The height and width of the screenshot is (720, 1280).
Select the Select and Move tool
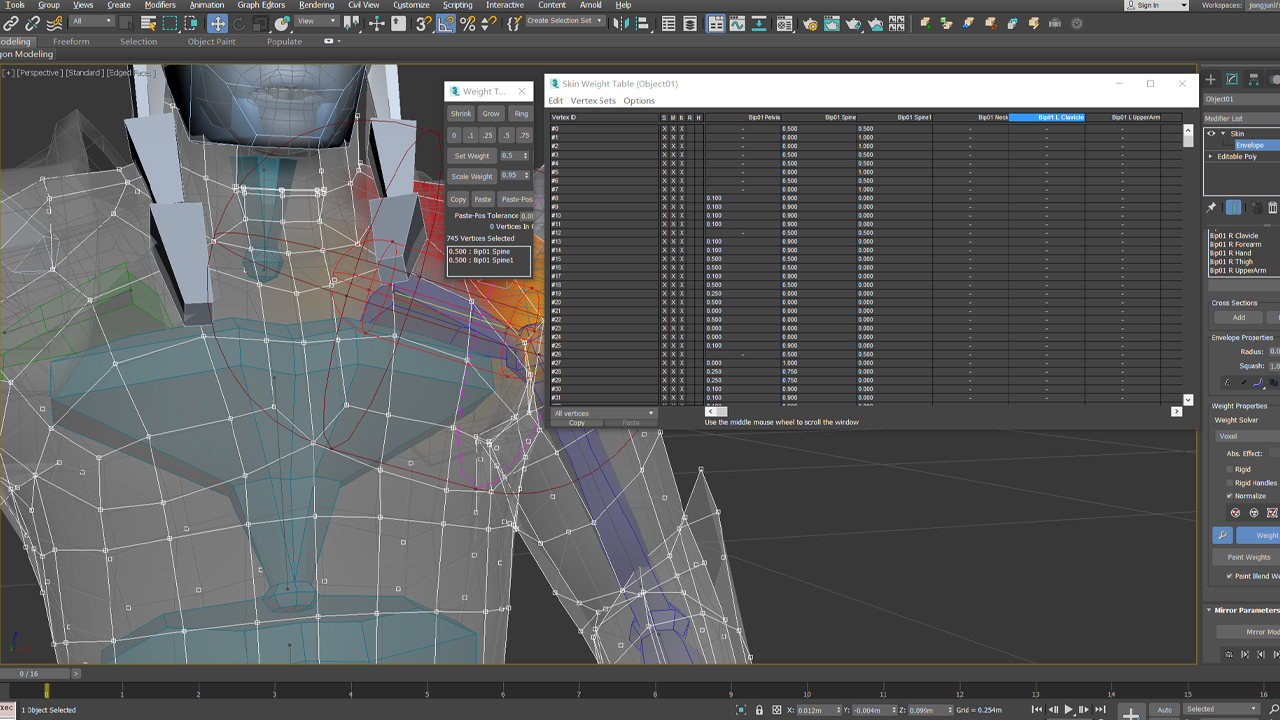[x=218, y=22]
